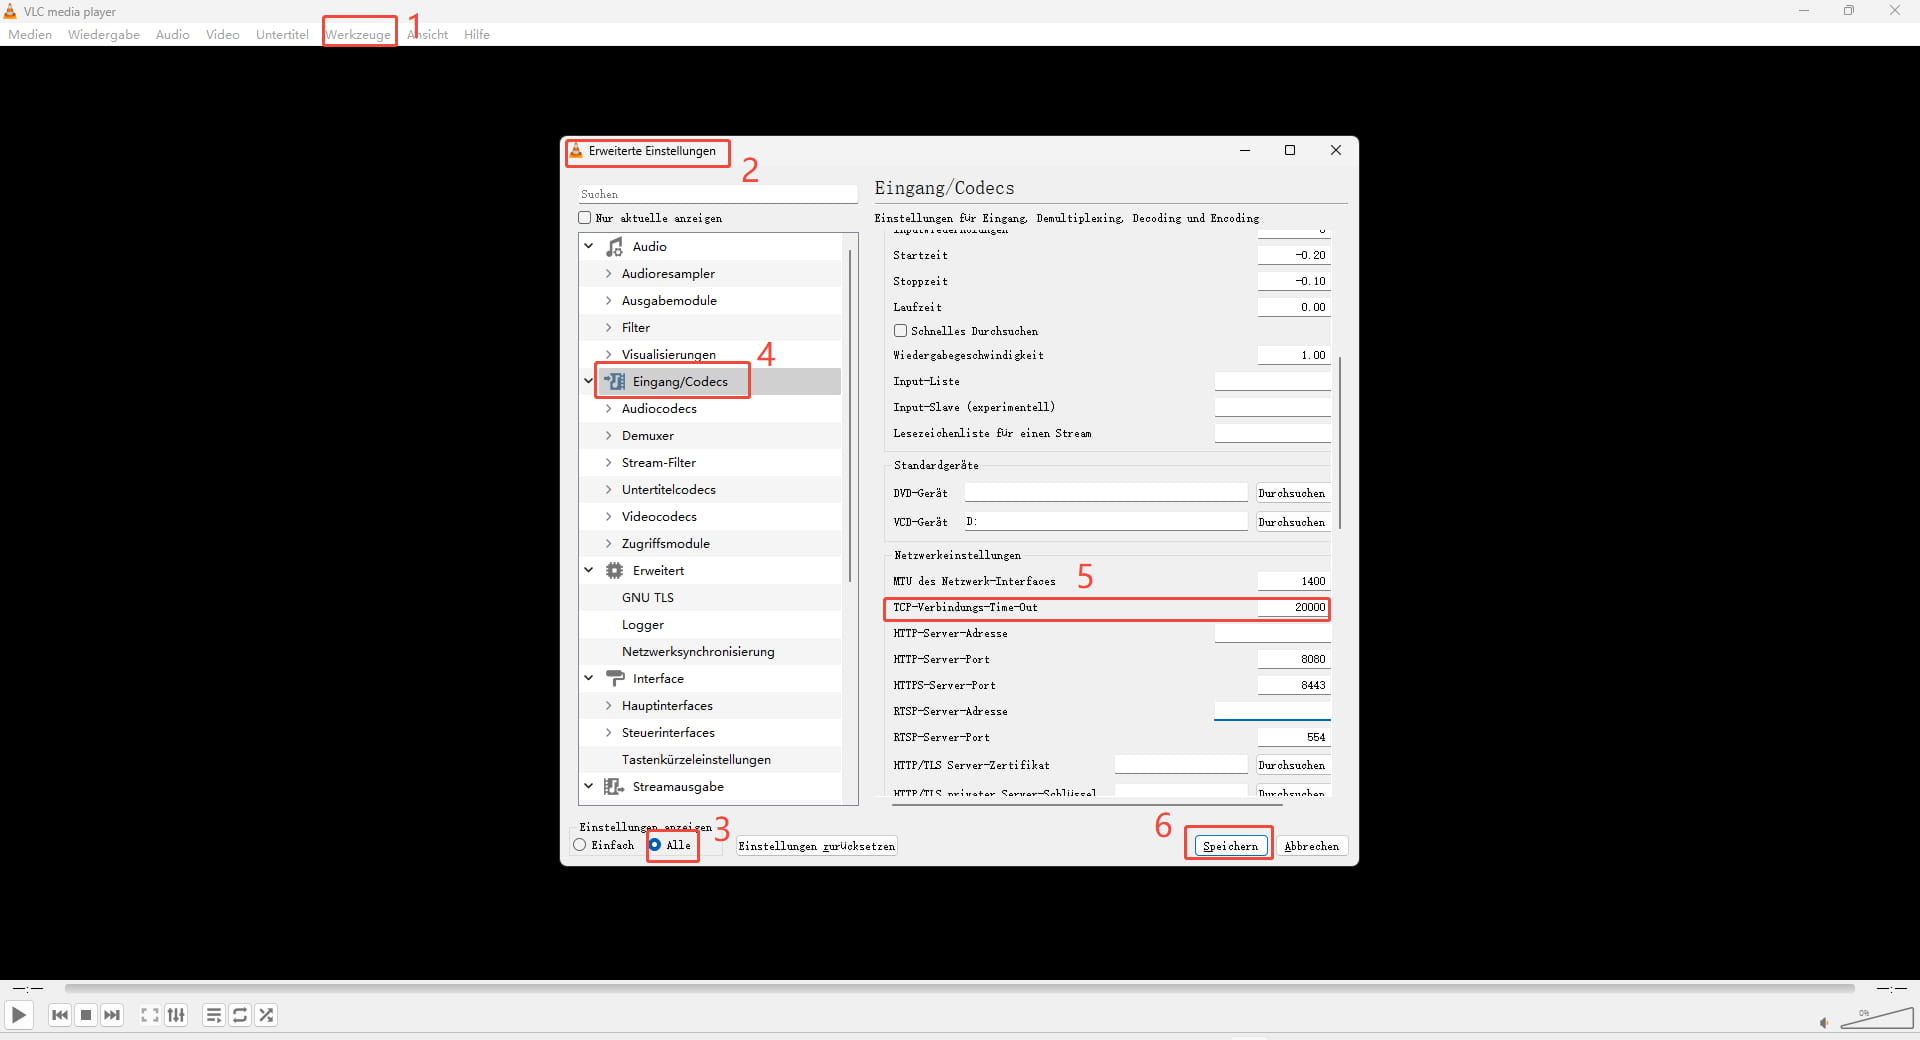Select Logger in the tree
The height and width of the screenshot is (1040, 1920).
coord(643,625)
